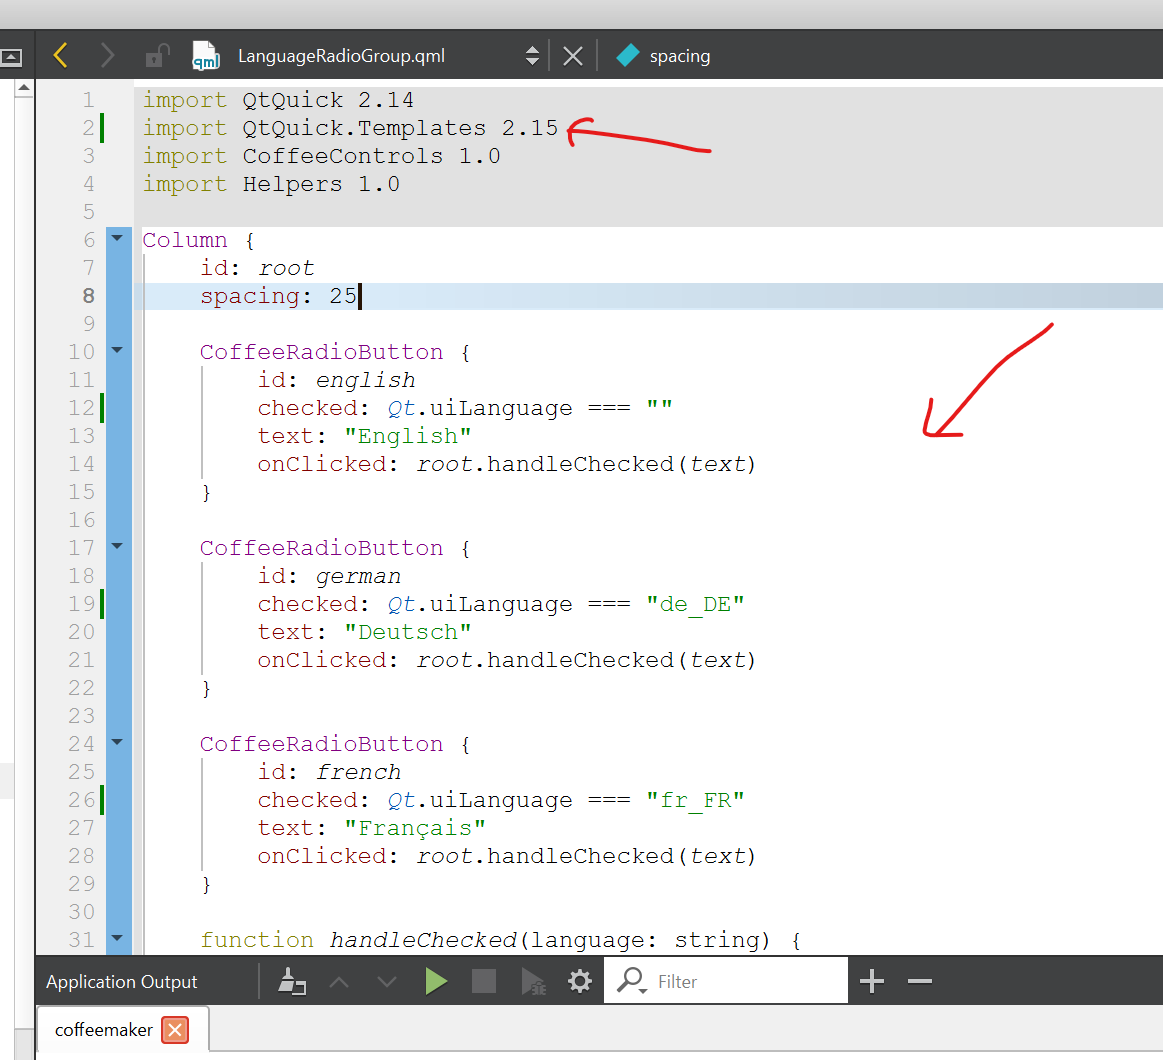Re-run the application with green play button
The width and height of the screenshot is (1163, 1060).
[436, 981]
